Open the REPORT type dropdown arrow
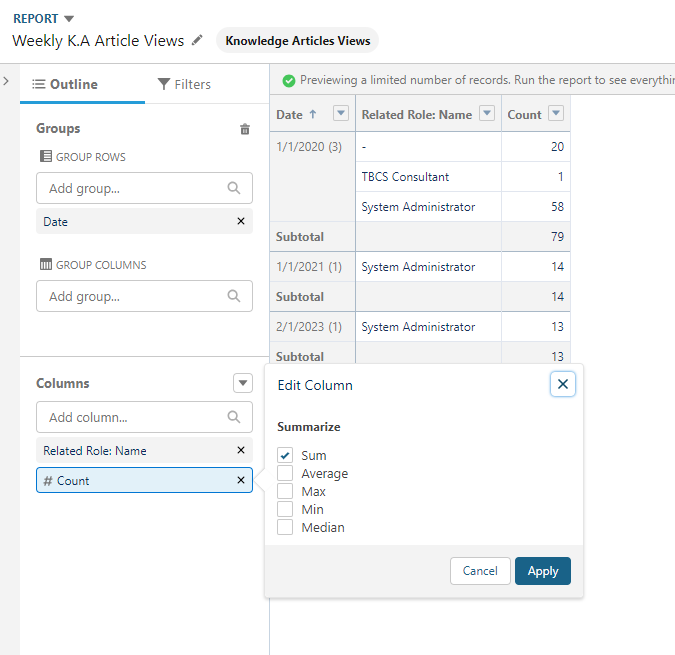Image resolution: width=675 pixels, height=655 pixels. pos(68,19)
